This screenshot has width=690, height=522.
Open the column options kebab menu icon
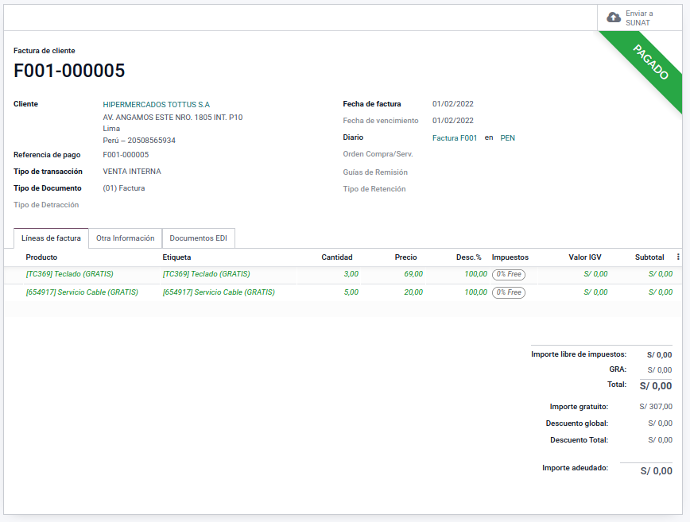[678, 257]
